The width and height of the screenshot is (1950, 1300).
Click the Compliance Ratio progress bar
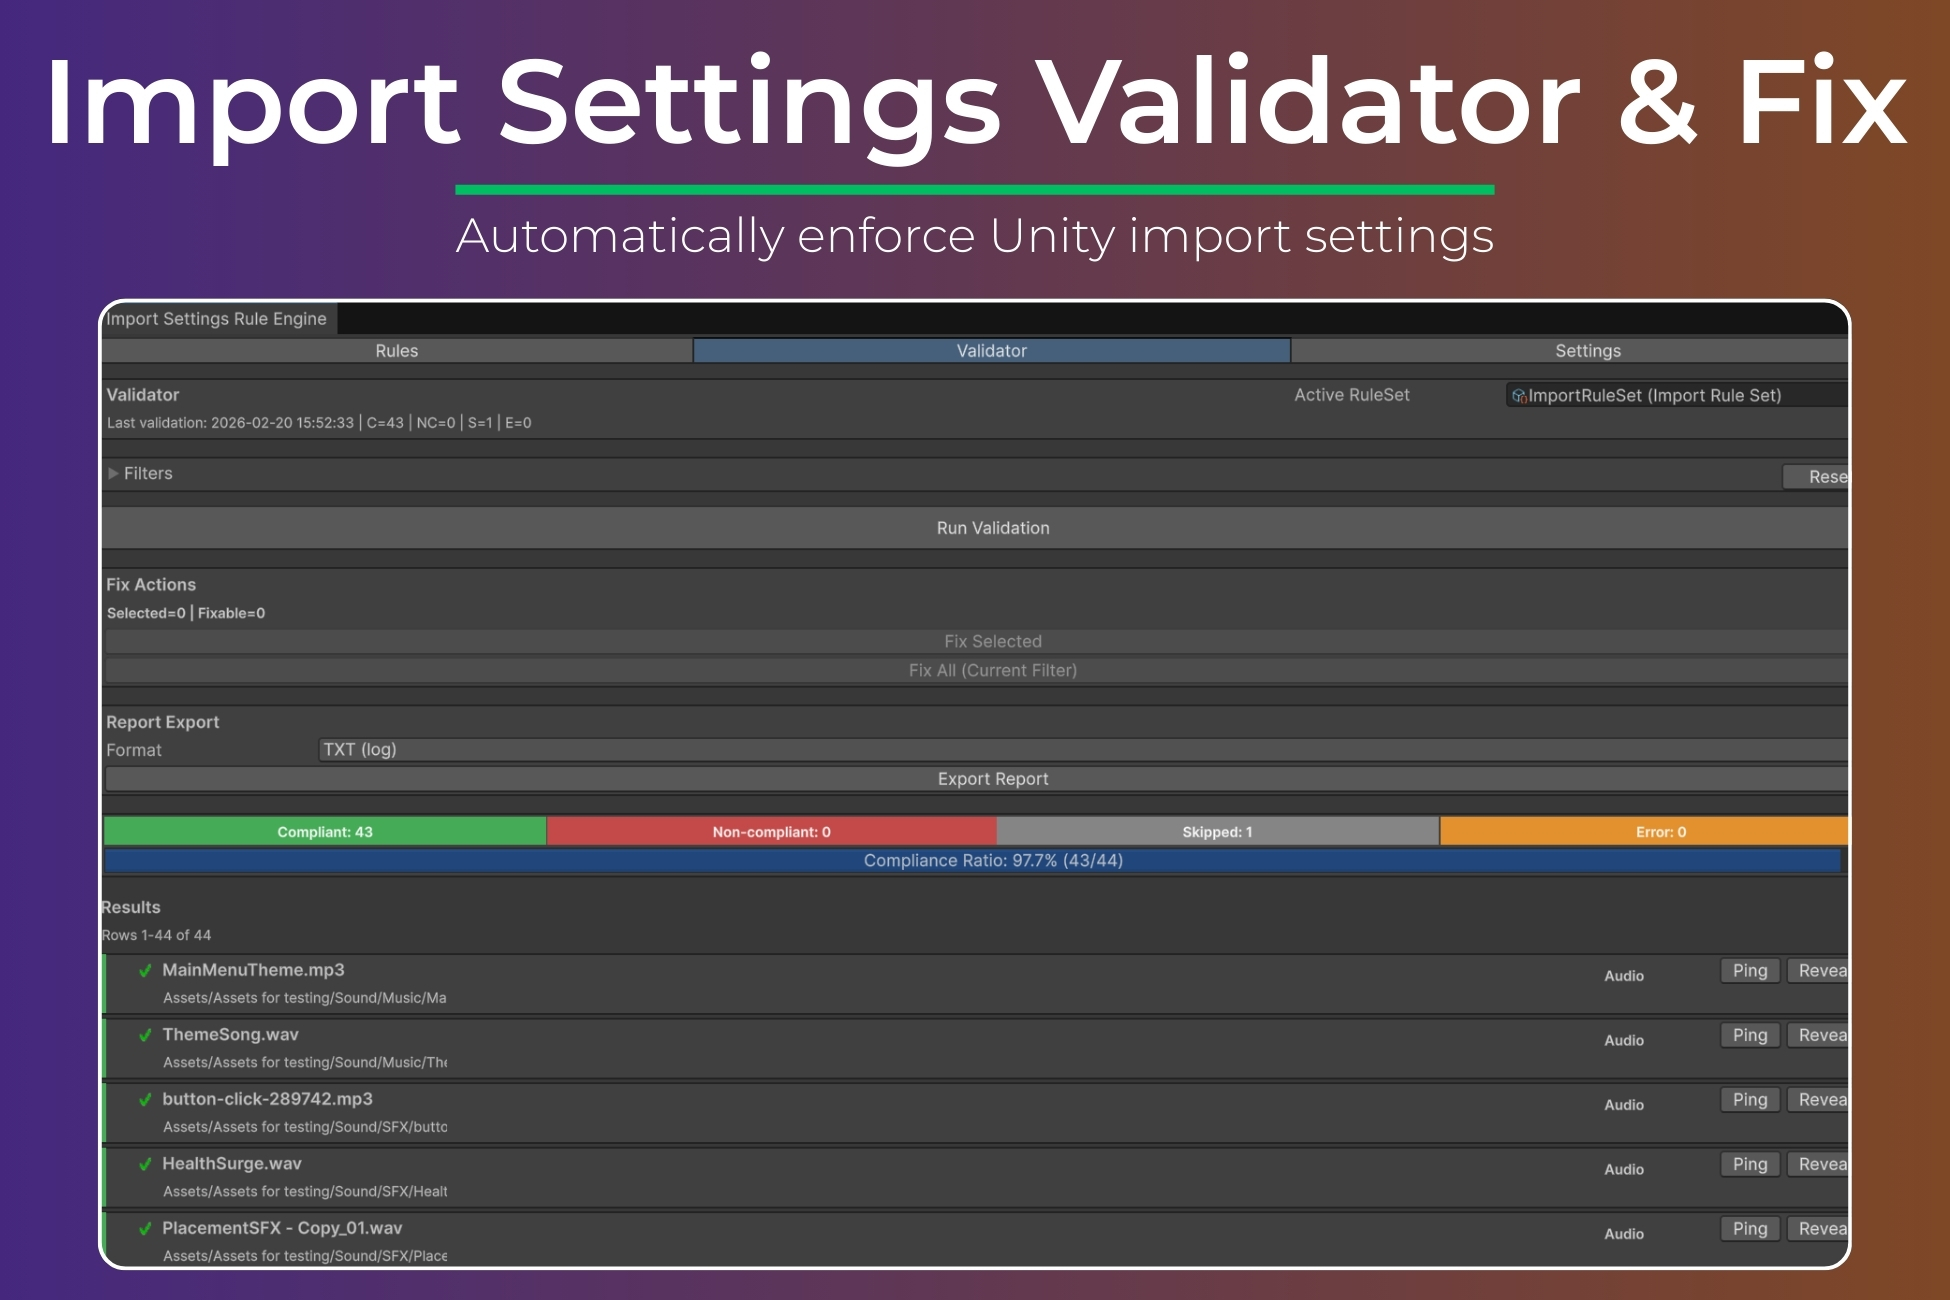[x=992, y=861]
